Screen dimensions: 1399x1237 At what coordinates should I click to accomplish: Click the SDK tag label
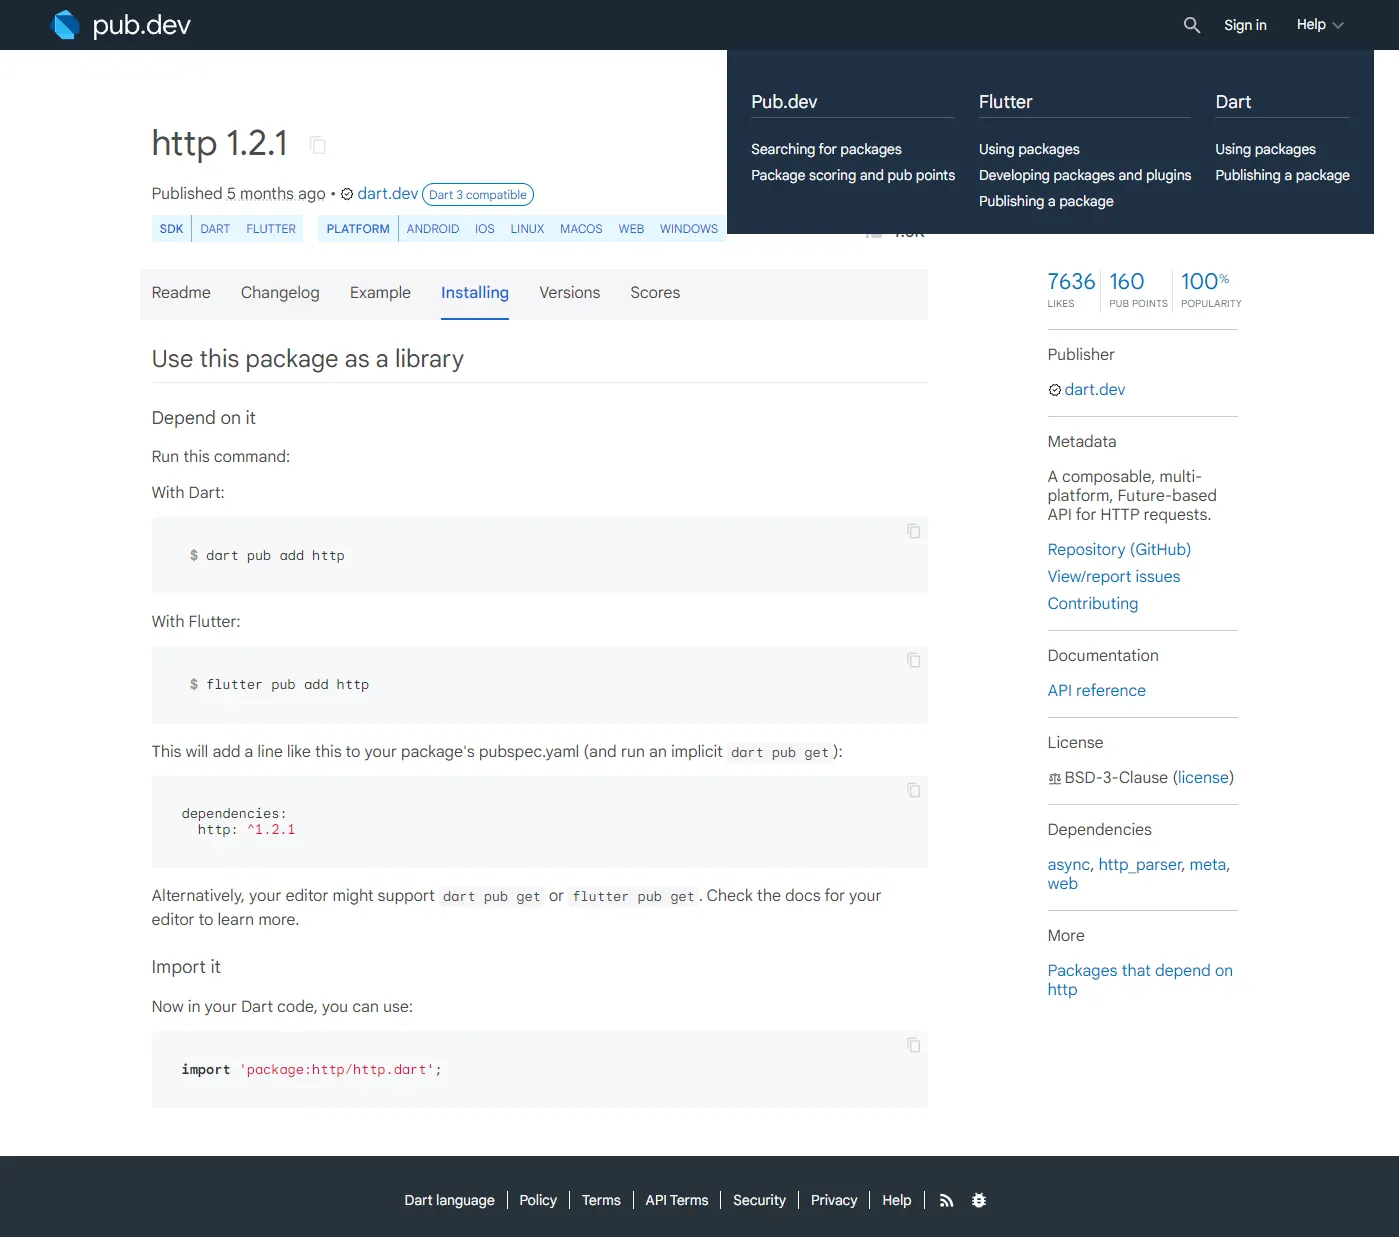pyautogui.click(x=171, y=229)
